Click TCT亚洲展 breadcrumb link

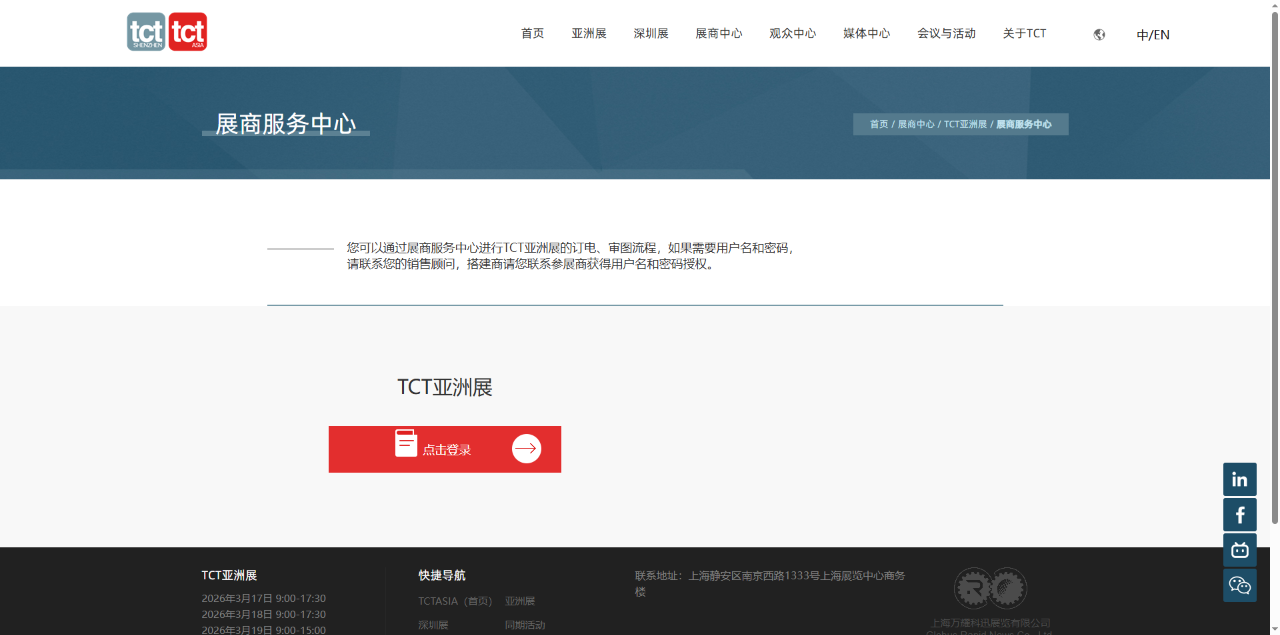(x=965, y=124)
